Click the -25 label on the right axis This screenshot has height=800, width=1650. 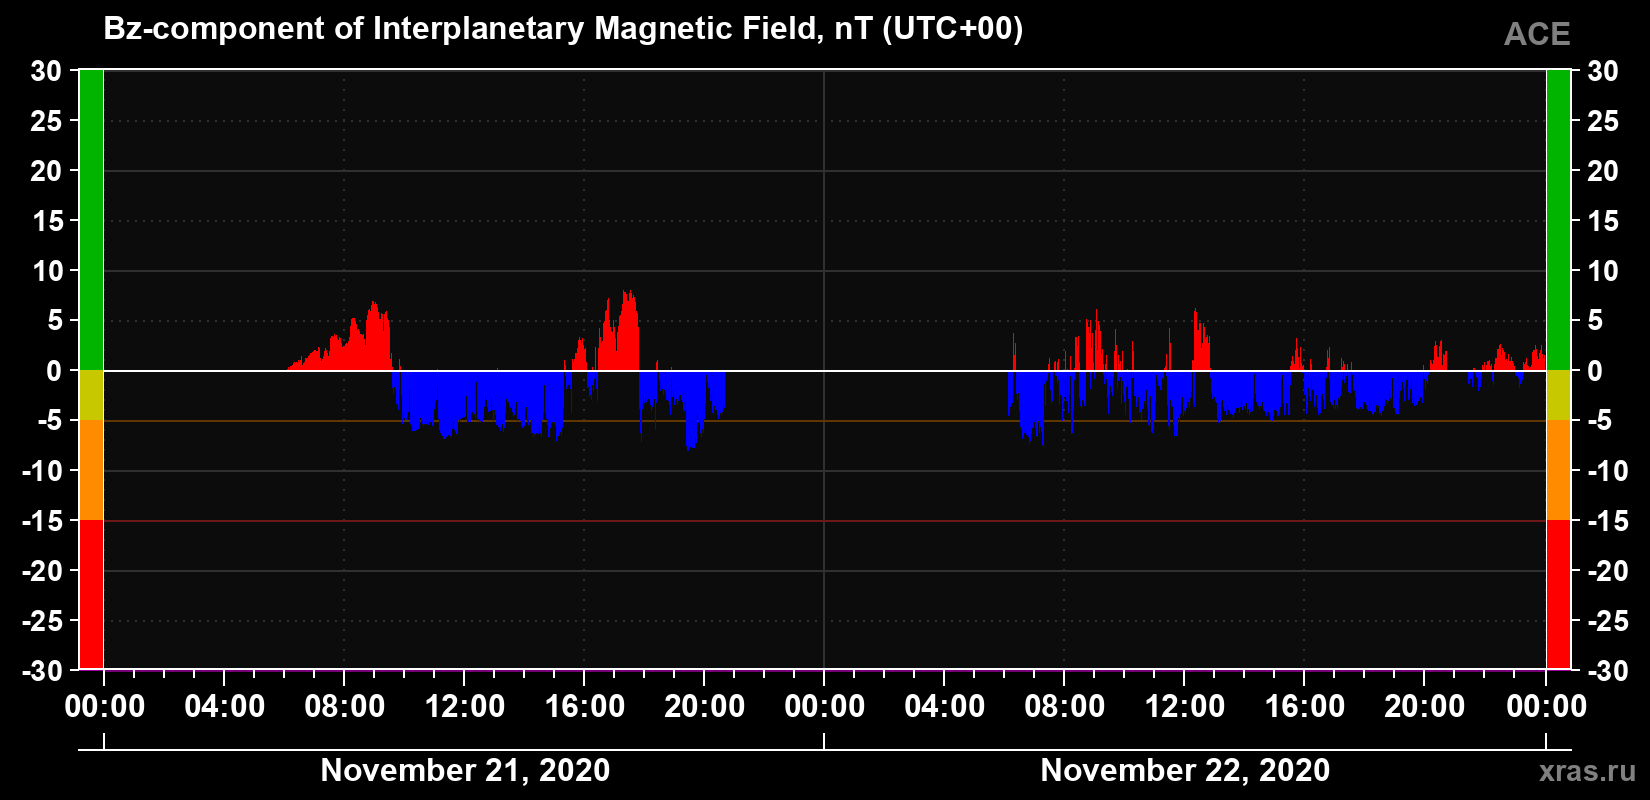pos(1607,621)
